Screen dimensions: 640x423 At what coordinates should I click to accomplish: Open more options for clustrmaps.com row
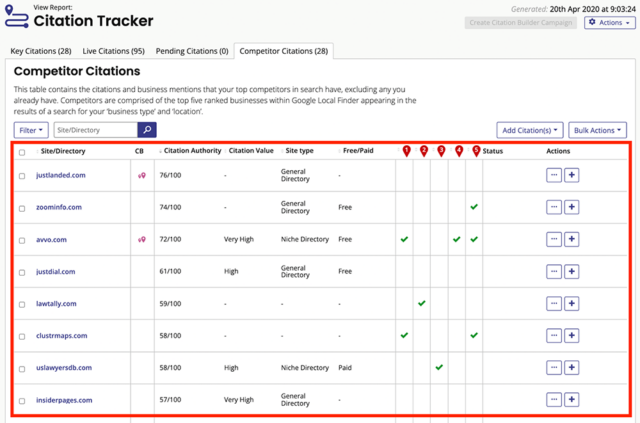554,336
